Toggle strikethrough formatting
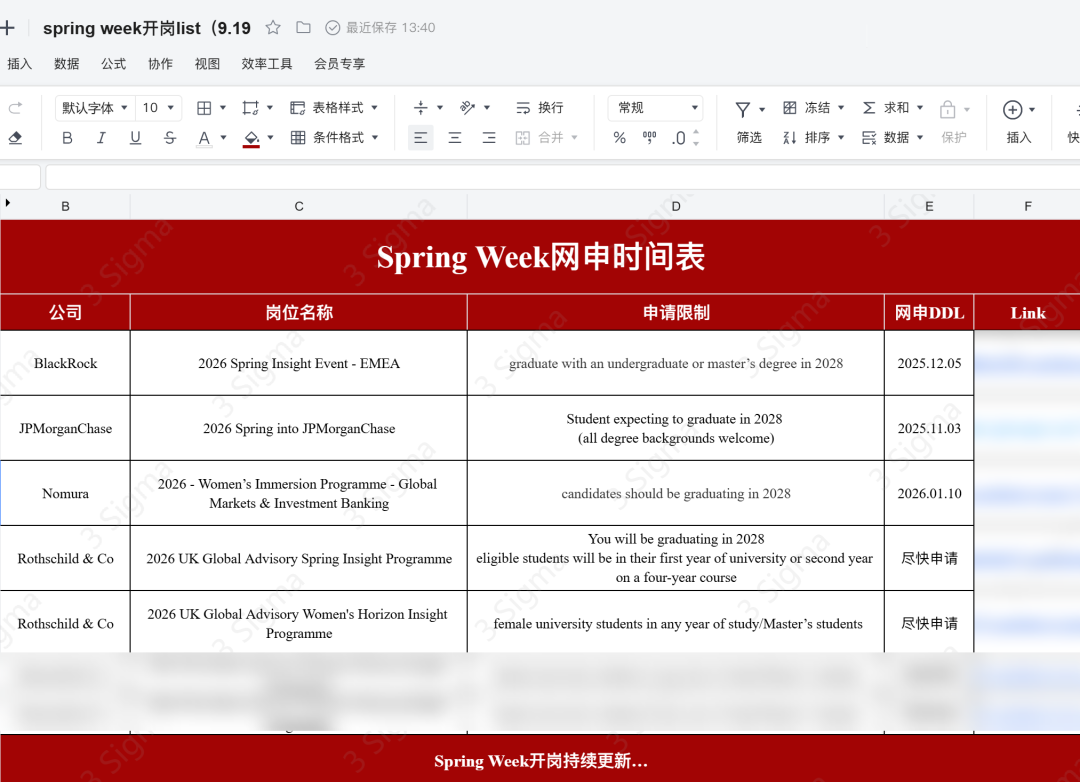 coord(169,138)
